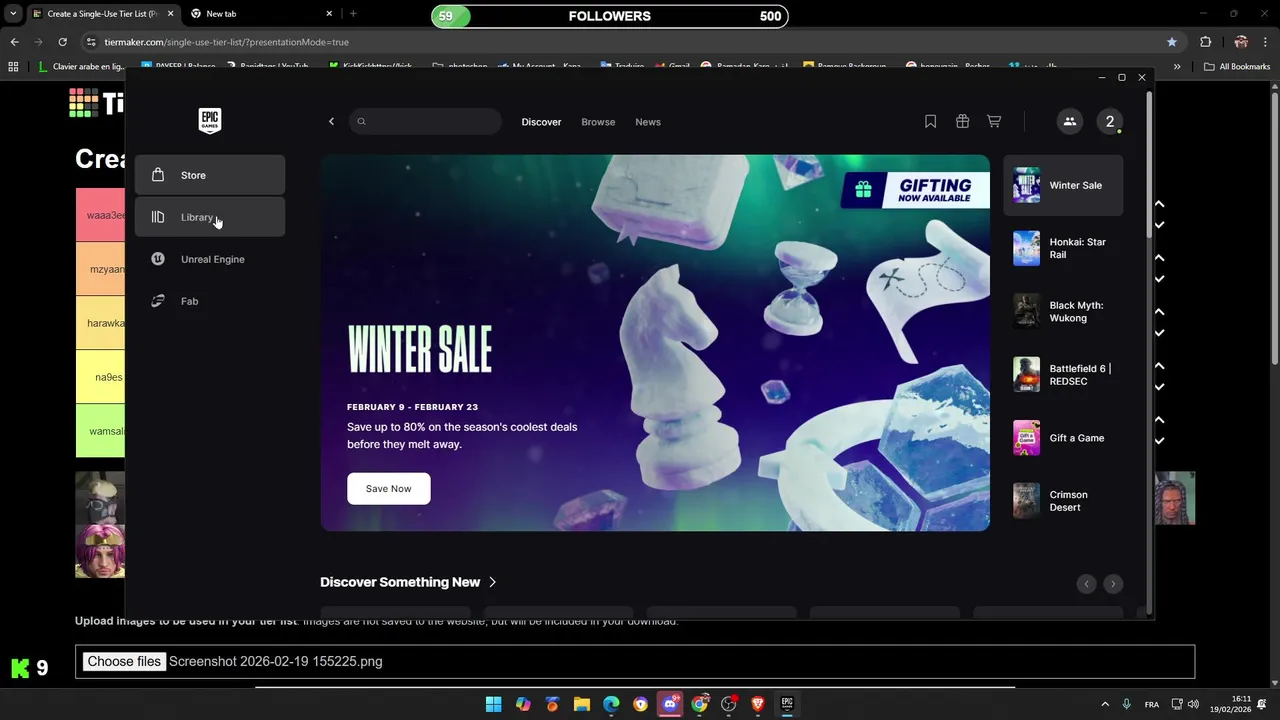Select Gift a Game carousel item
Image resolution: width=1280 pixels, height=720 pixels.
click(x=1063, y=438)
